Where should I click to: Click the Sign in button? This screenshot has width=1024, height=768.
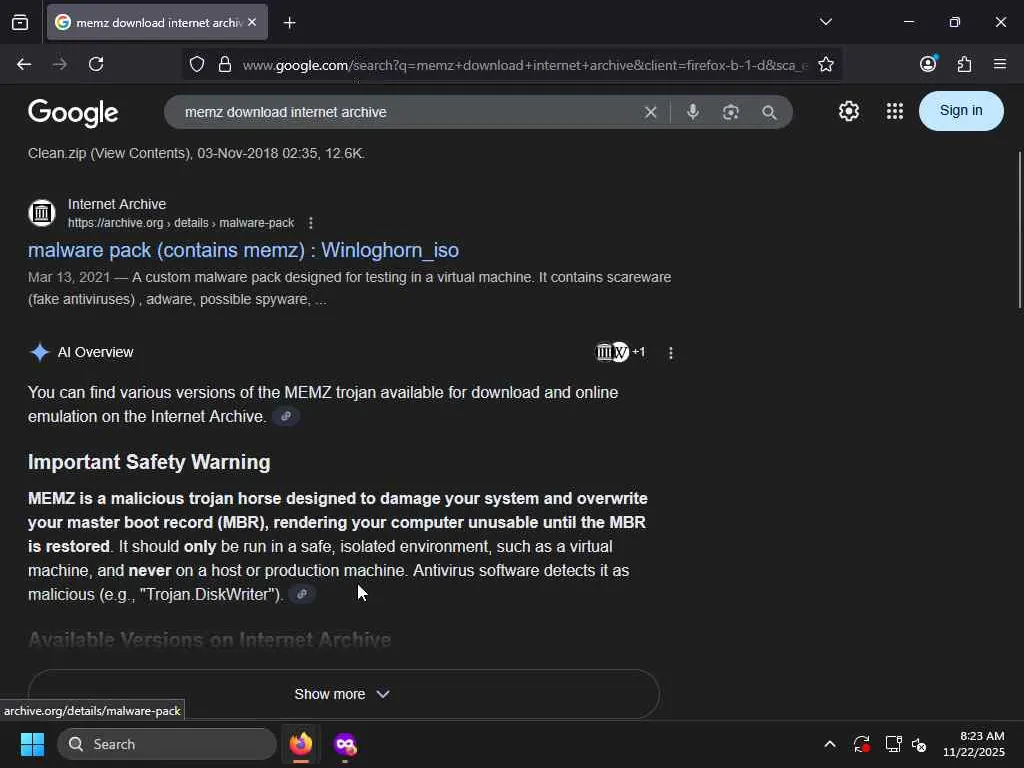click(961, 110)
